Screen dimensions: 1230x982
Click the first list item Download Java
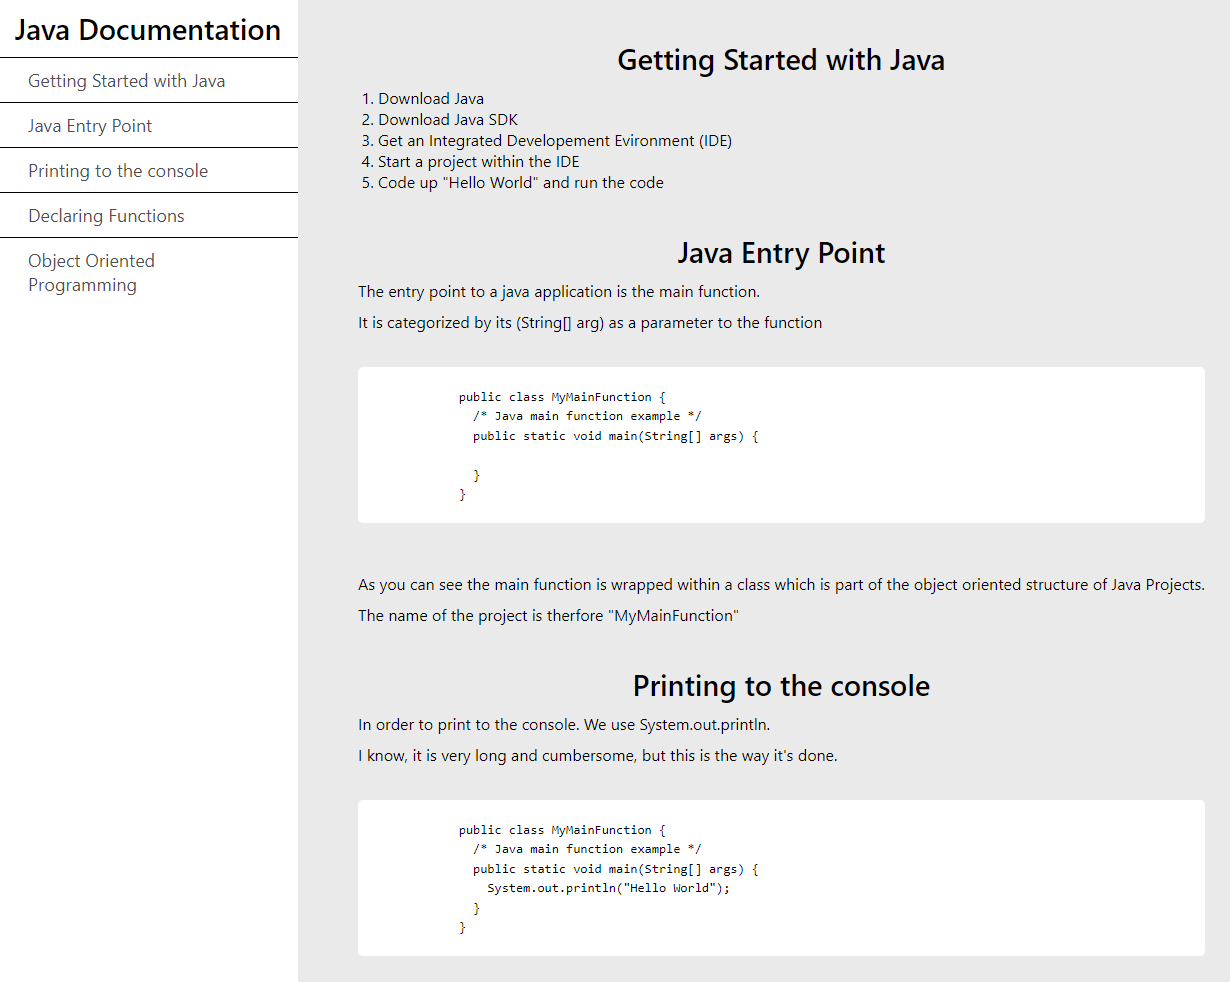tap(430, 99)
